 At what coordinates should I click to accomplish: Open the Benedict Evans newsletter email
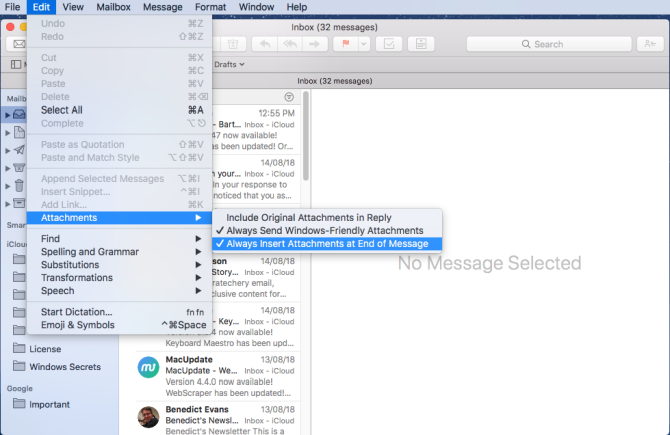218,419
